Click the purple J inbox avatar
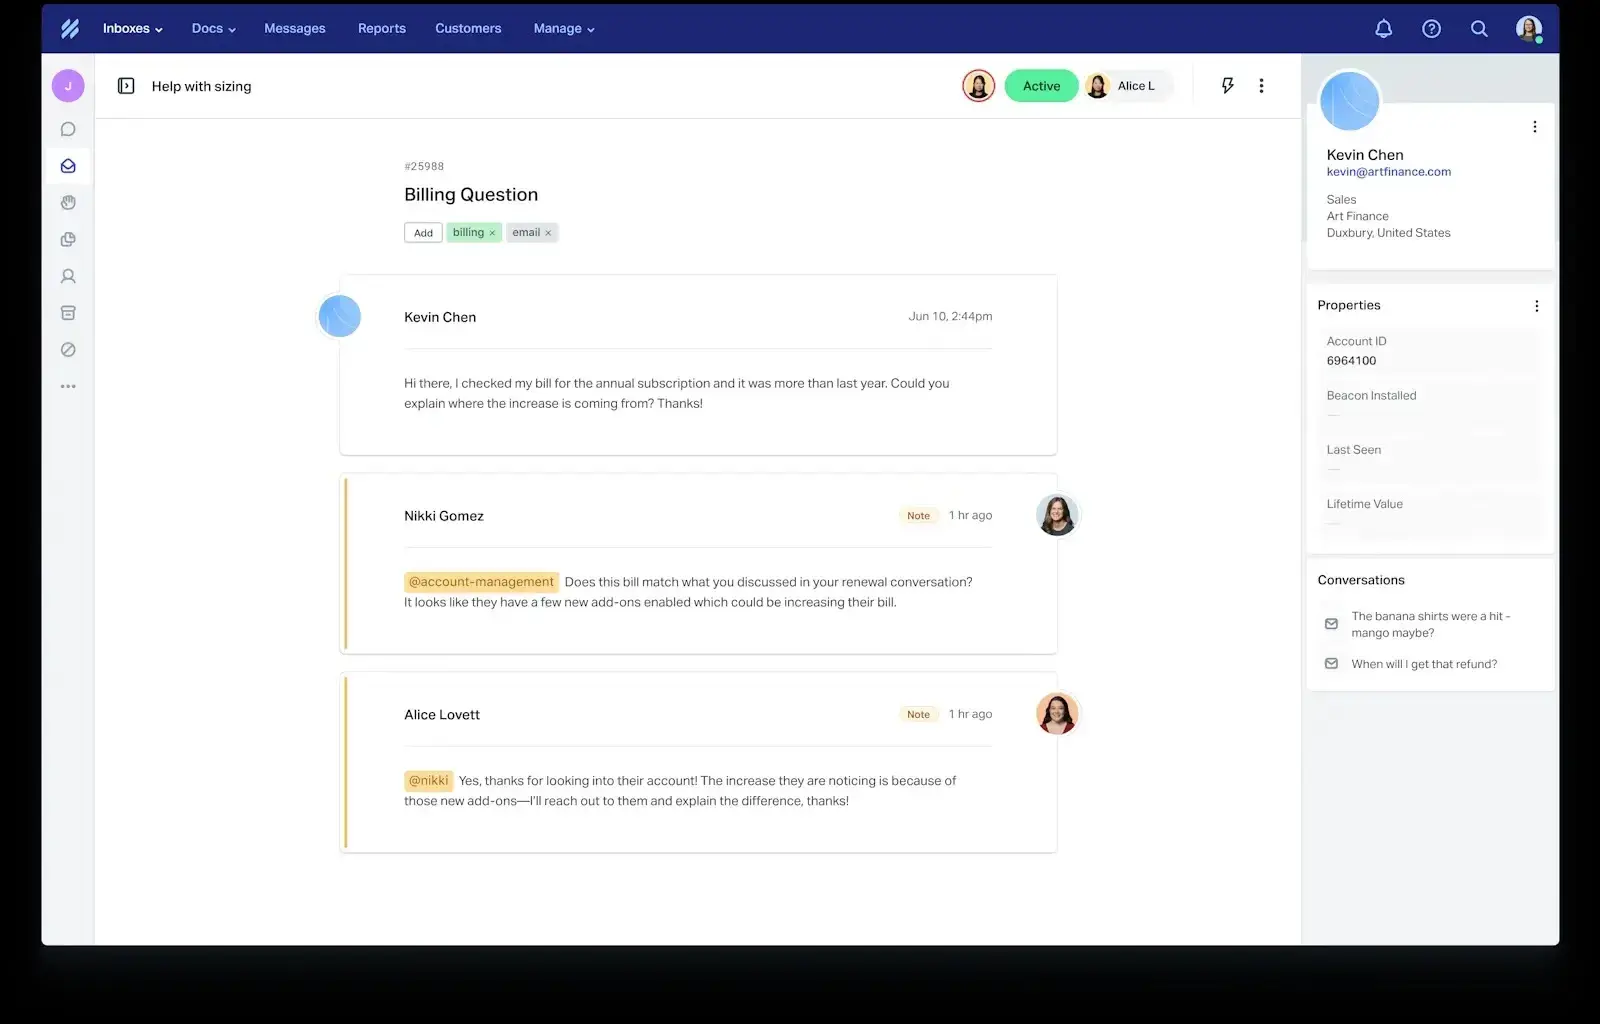This screenshot has height=1024, width=1600. coord(68,86)
